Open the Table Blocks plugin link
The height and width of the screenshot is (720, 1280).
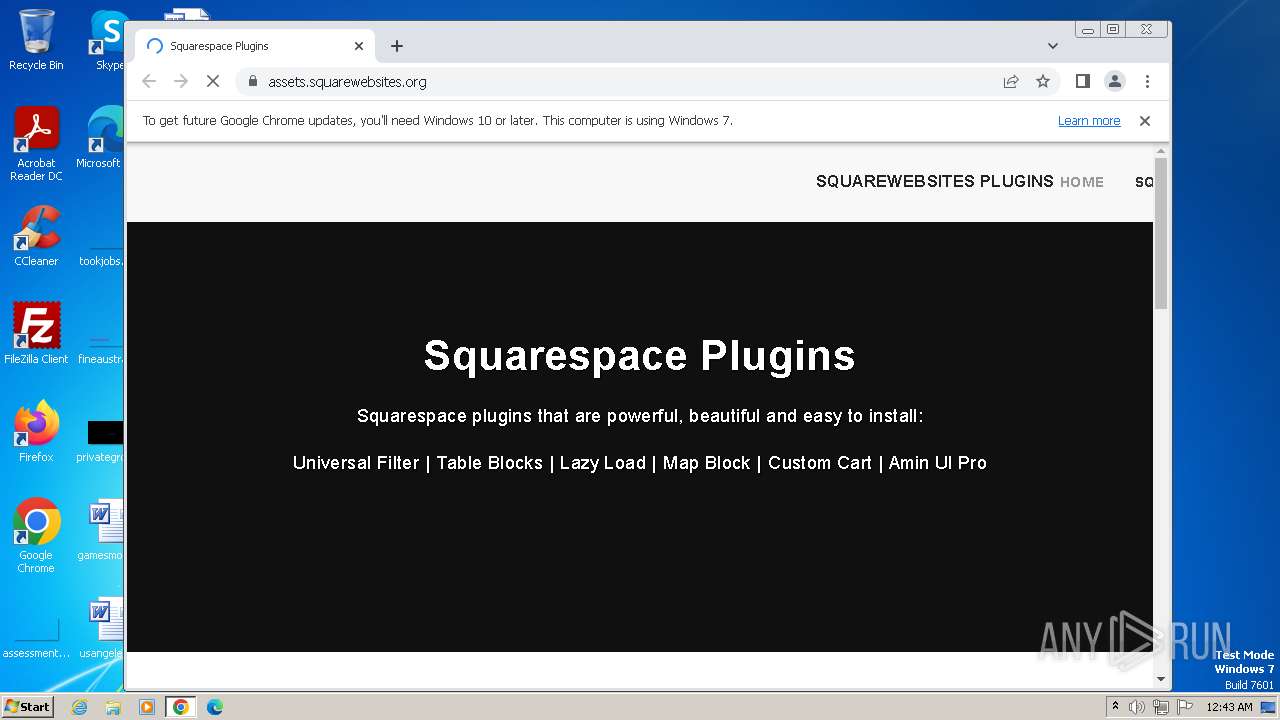tap(490, 463)
